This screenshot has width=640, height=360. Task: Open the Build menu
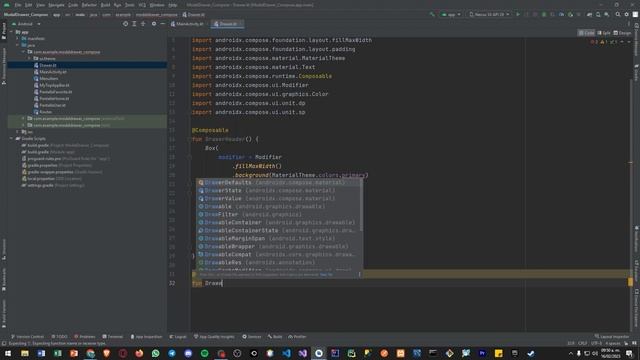[x=105, y=5]
